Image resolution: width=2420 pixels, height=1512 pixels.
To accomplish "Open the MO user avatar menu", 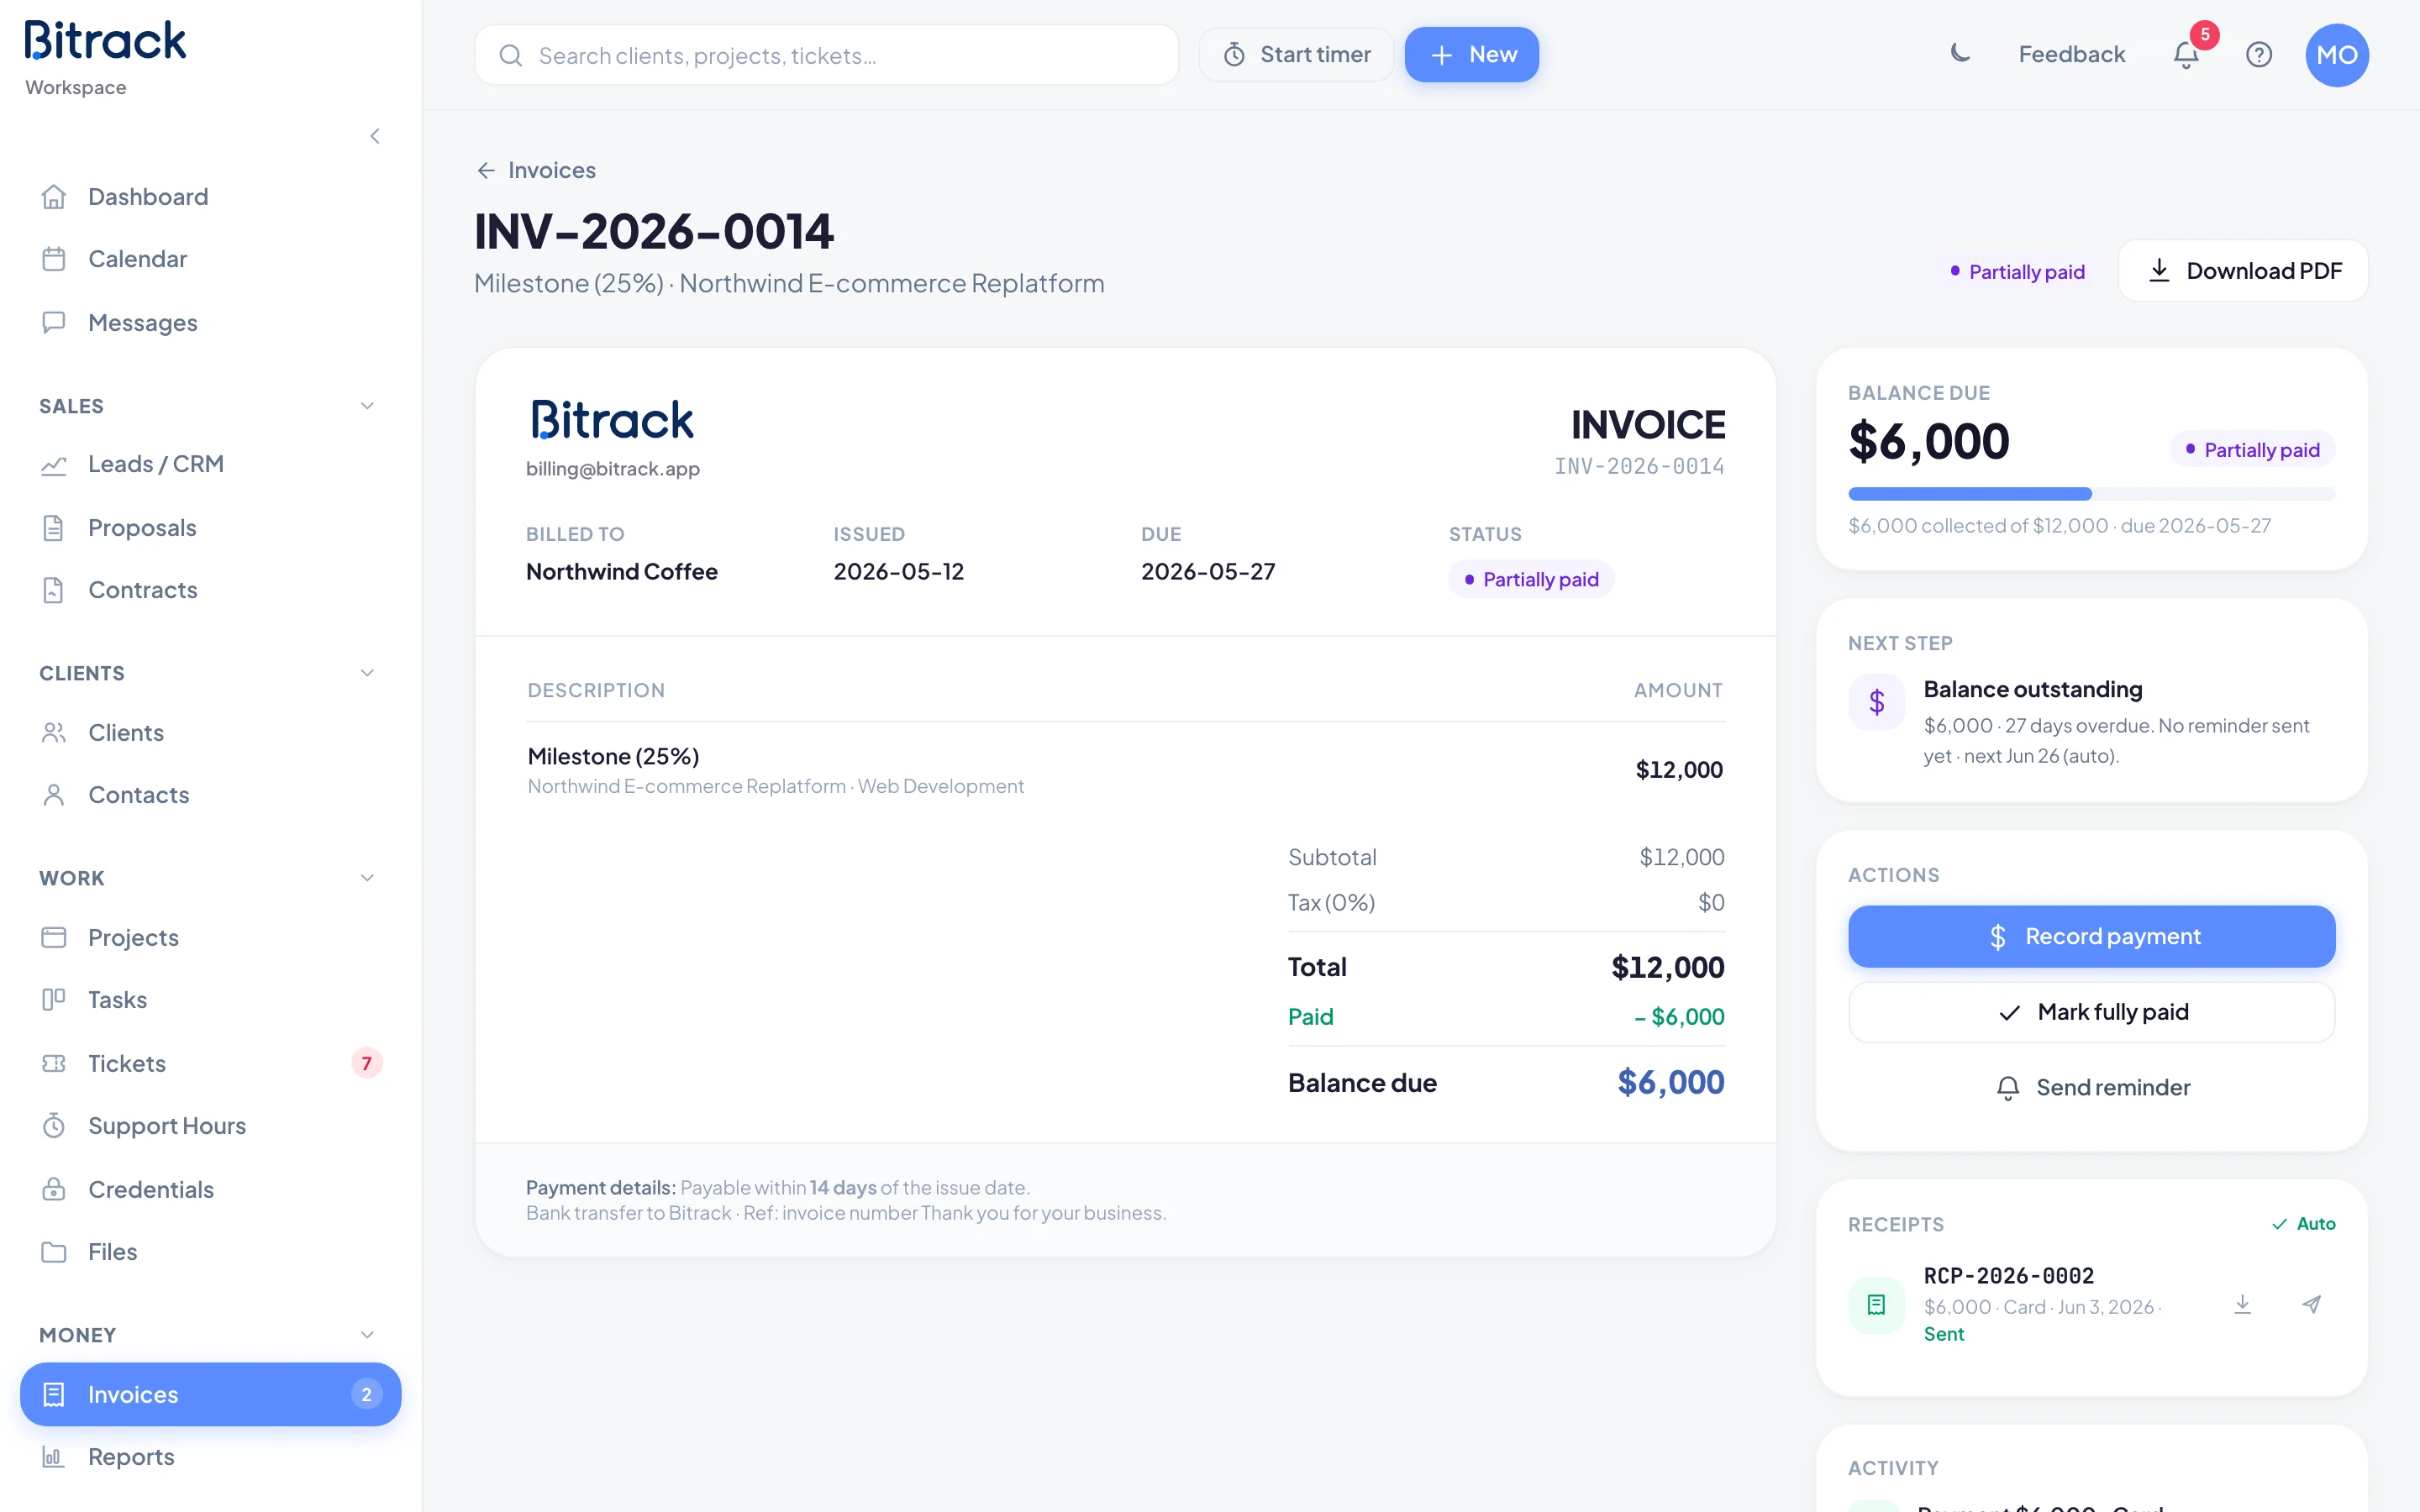I will 2337,54.
